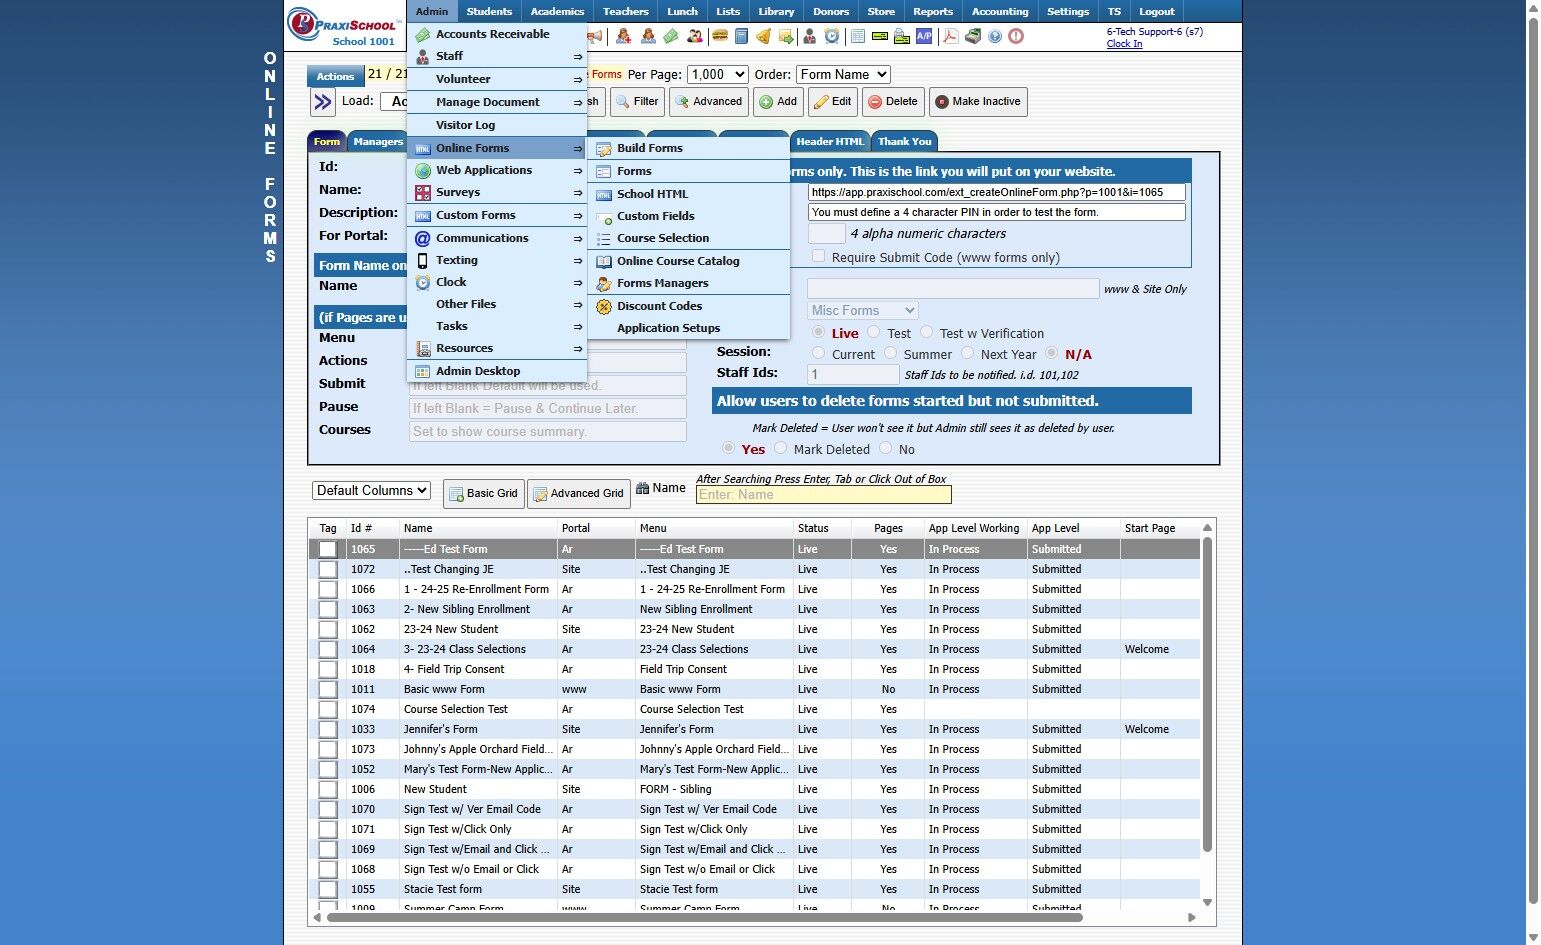Image resolution: width=1541 pixels, height=945 pixels.
Task: Tick the tag checkbox for form 1072
Action: (327, 569)
